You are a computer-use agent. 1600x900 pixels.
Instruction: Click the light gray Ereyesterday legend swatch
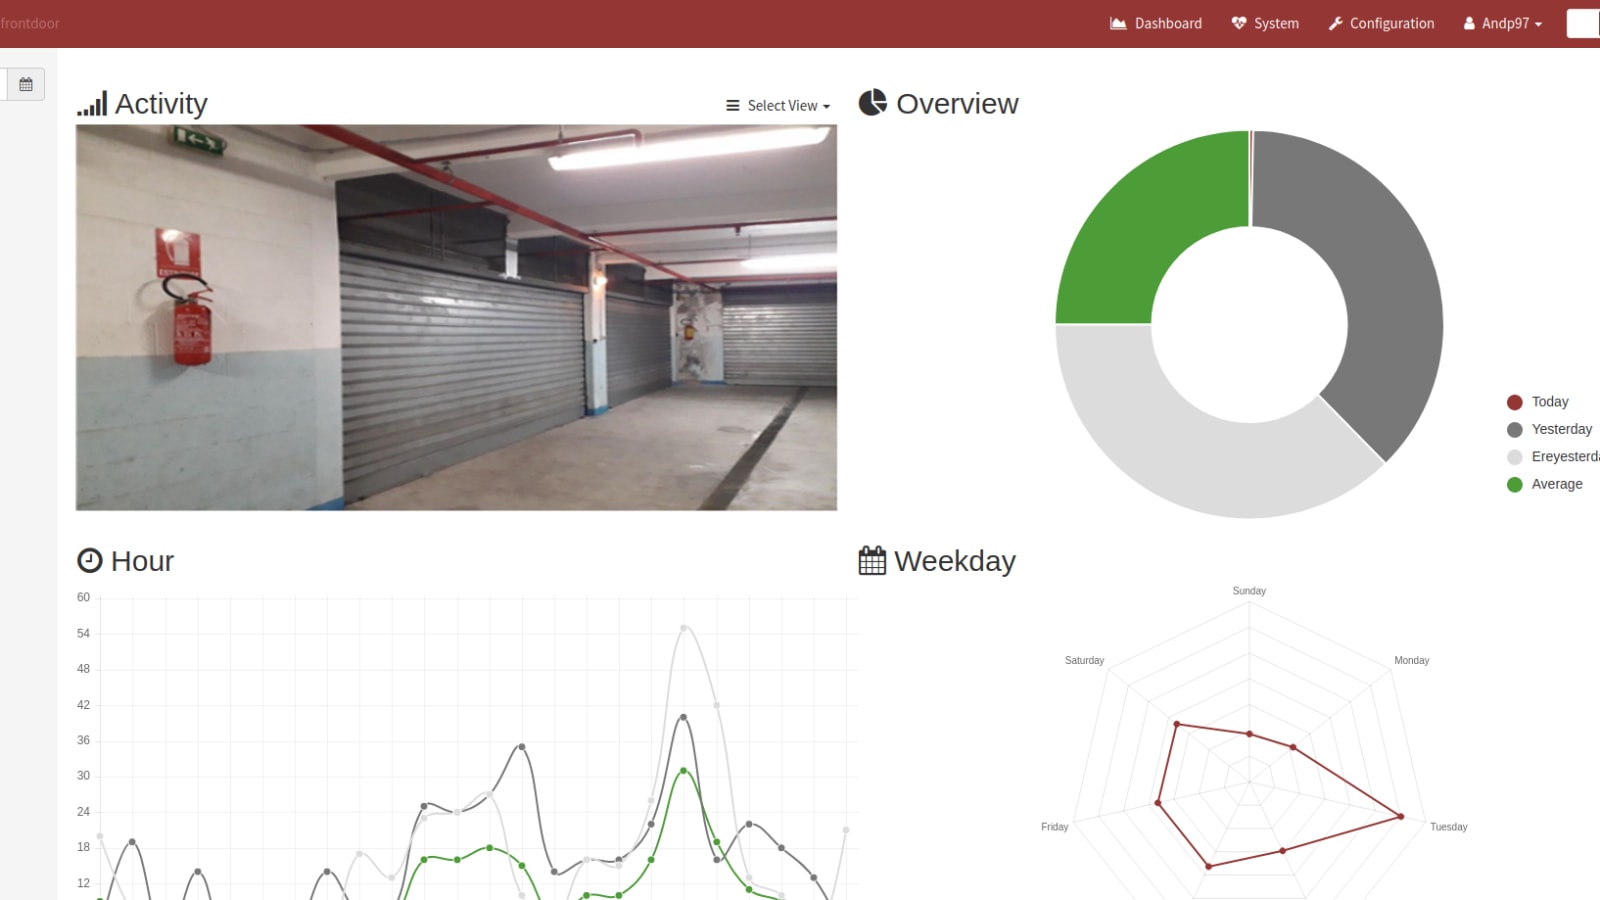pyautogui.click(x=1515, y=457)
